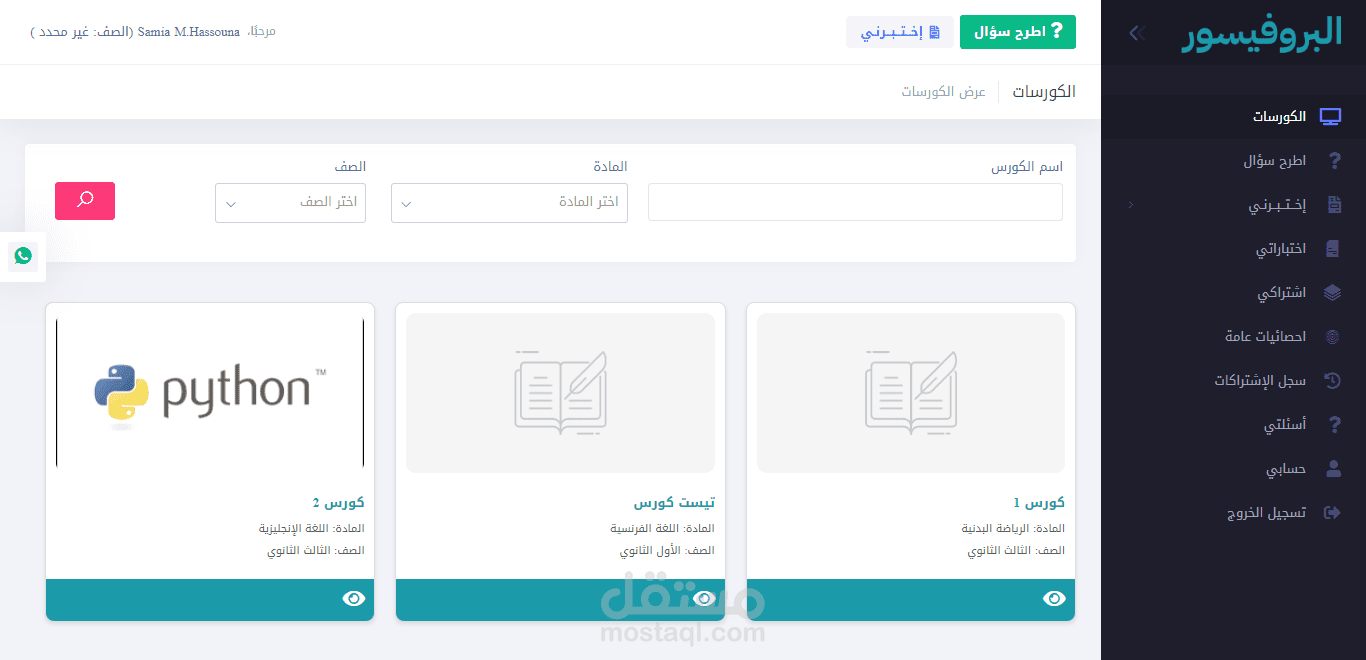Click the question mark icon beside أسئلتي
Screen dimensions: 1366x660
[1333, 425]
